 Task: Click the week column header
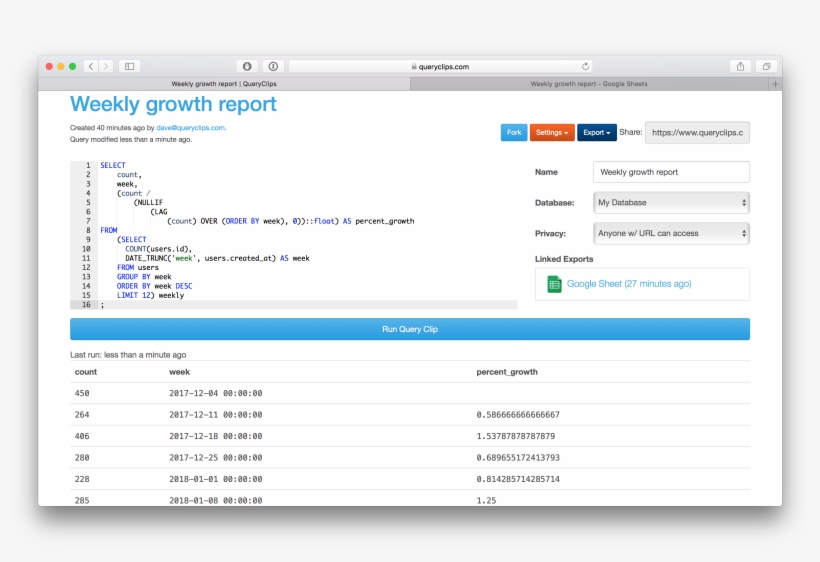pos(179,372)
